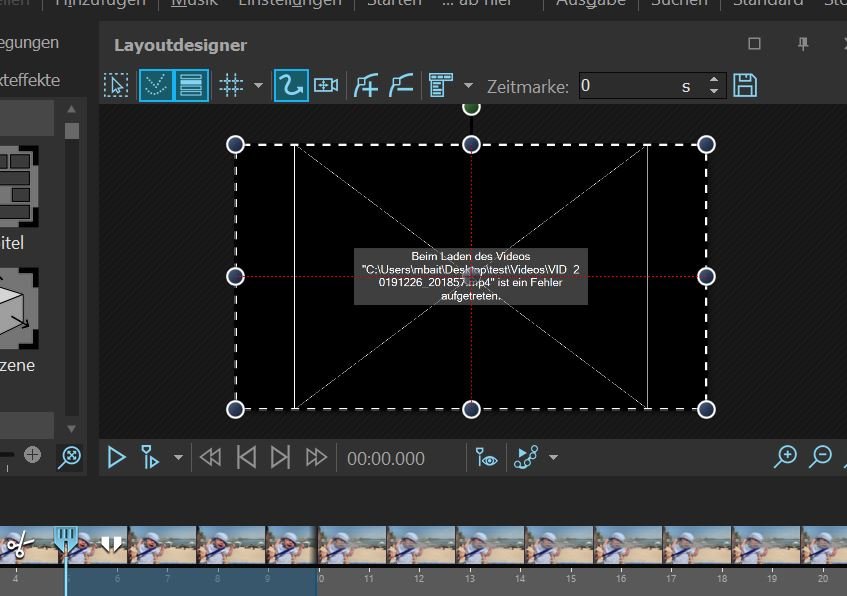Save layout with the floppy disk icon
847x596 pixels.
745,86
